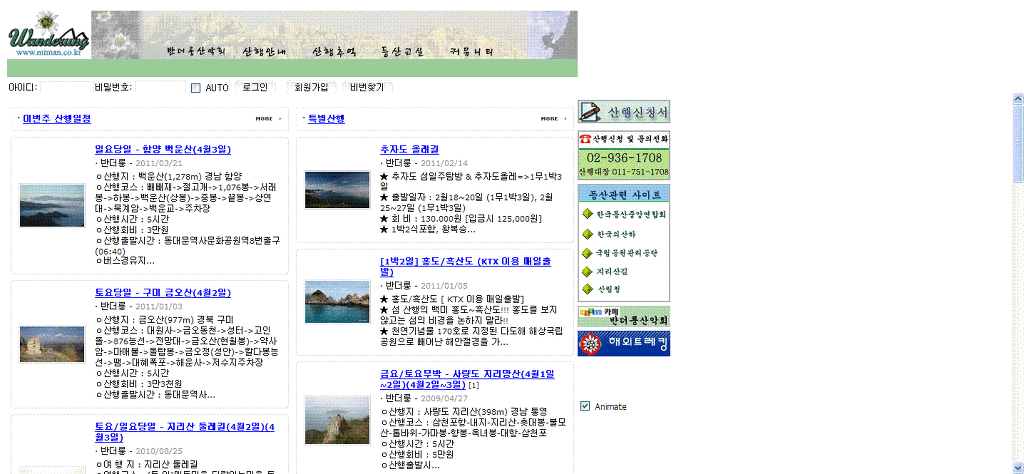Open the 일요당일 - 함양 백운산(4월3일) post
This screenshot has height=474, width=1024.
pos(163,150)
